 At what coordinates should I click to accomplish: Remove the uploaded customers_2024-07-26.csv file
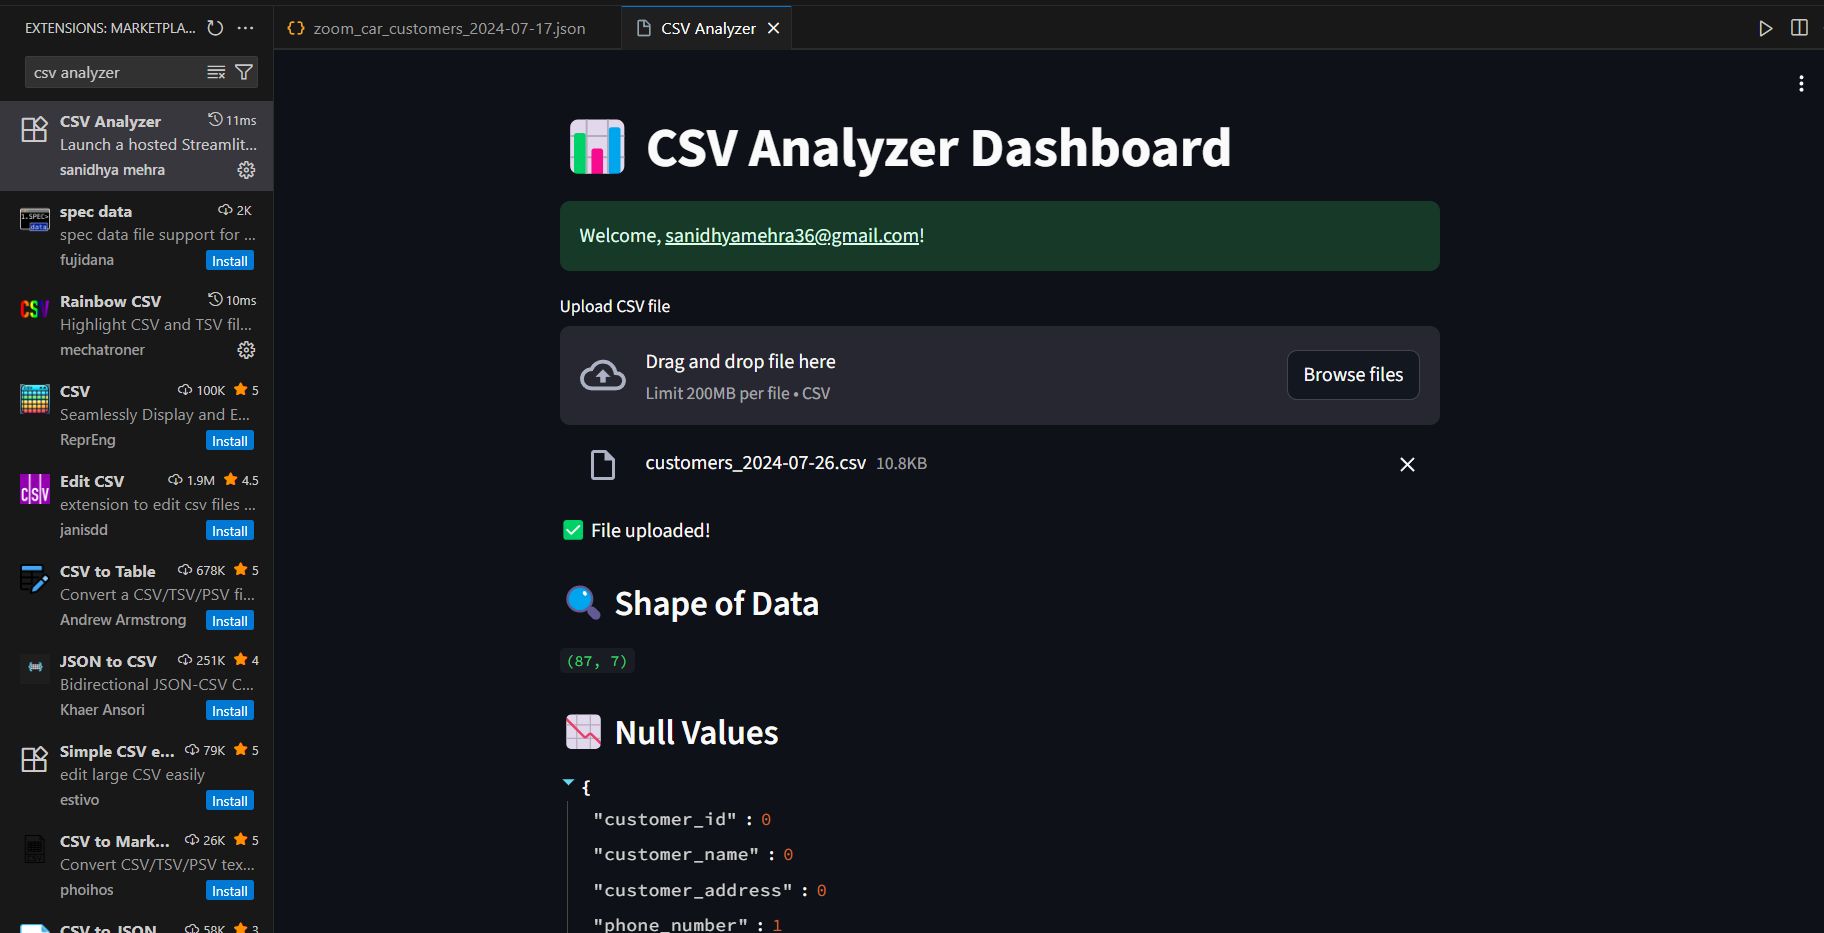[1407, 464]
